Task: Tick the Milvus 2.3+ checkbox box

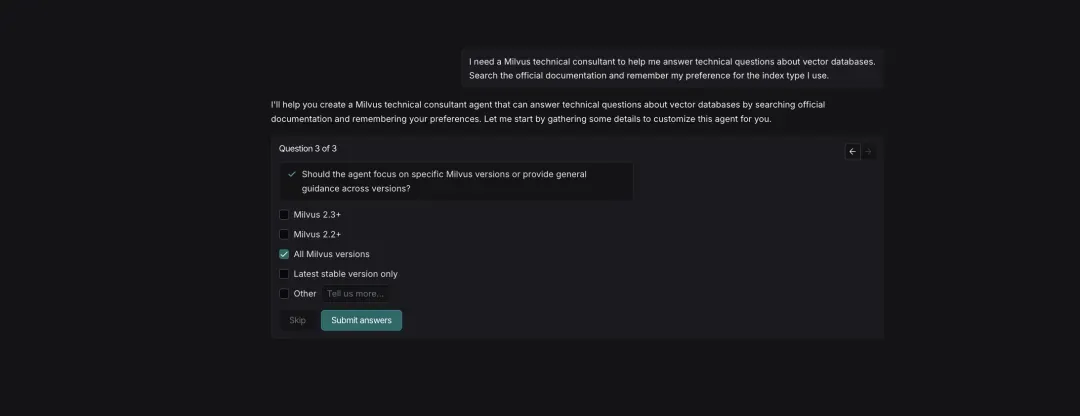Action: (284, 215)
